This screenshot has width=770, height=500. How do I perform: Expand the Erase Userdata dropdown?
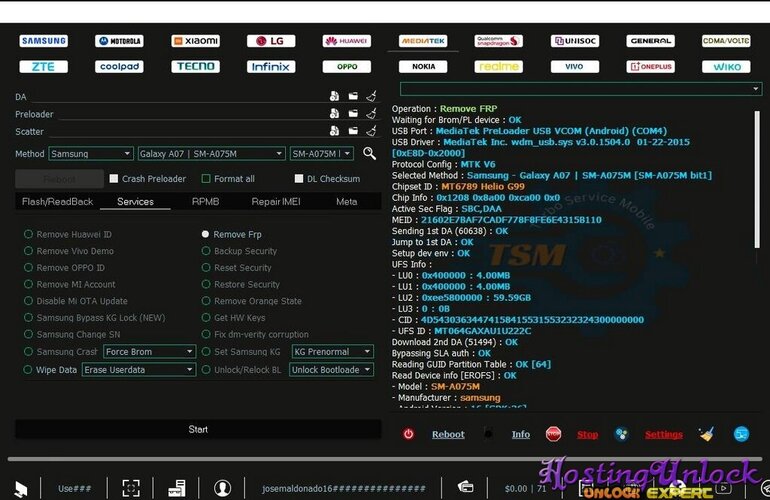pos(139,369)
